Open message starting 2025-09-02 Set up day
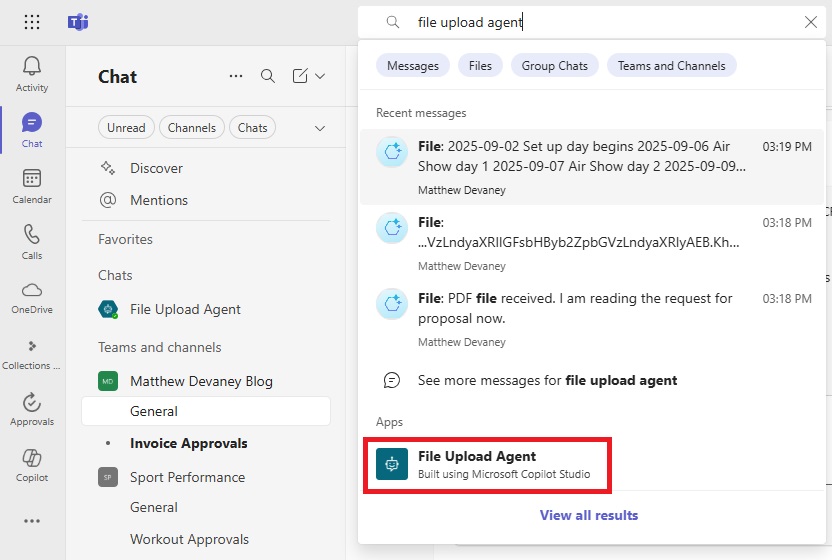The image size is (832, 560). pos(592,167)
